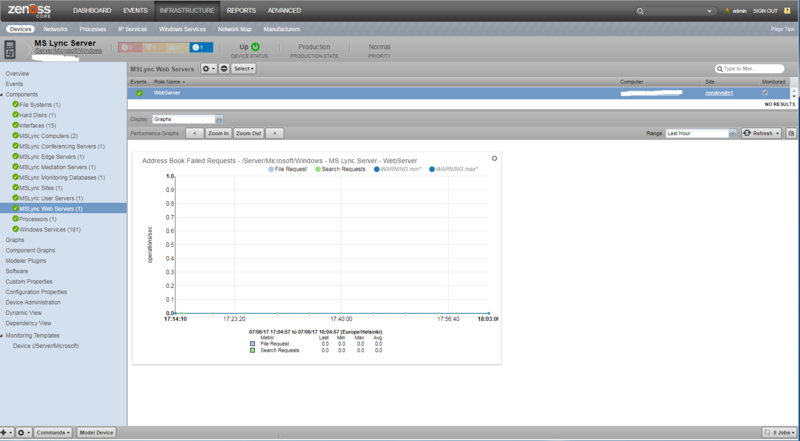Open the REPORTS menu
800x441 pixels.
(241, 11)
